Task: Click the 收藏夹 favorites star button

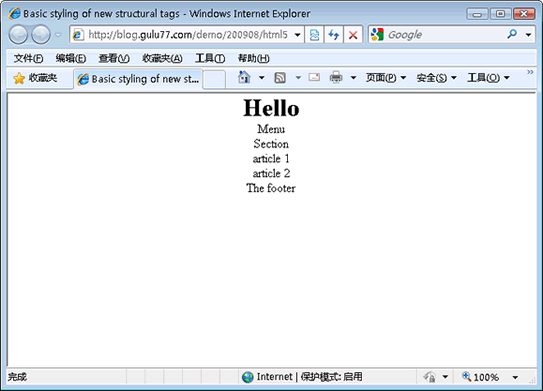Action: coord(35,78)
